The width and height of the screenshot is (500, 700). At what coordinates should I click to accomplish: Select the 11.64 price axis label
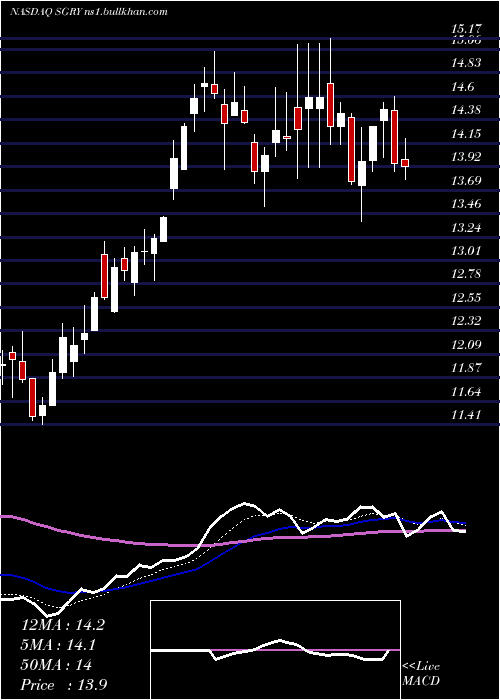[466, 392]
